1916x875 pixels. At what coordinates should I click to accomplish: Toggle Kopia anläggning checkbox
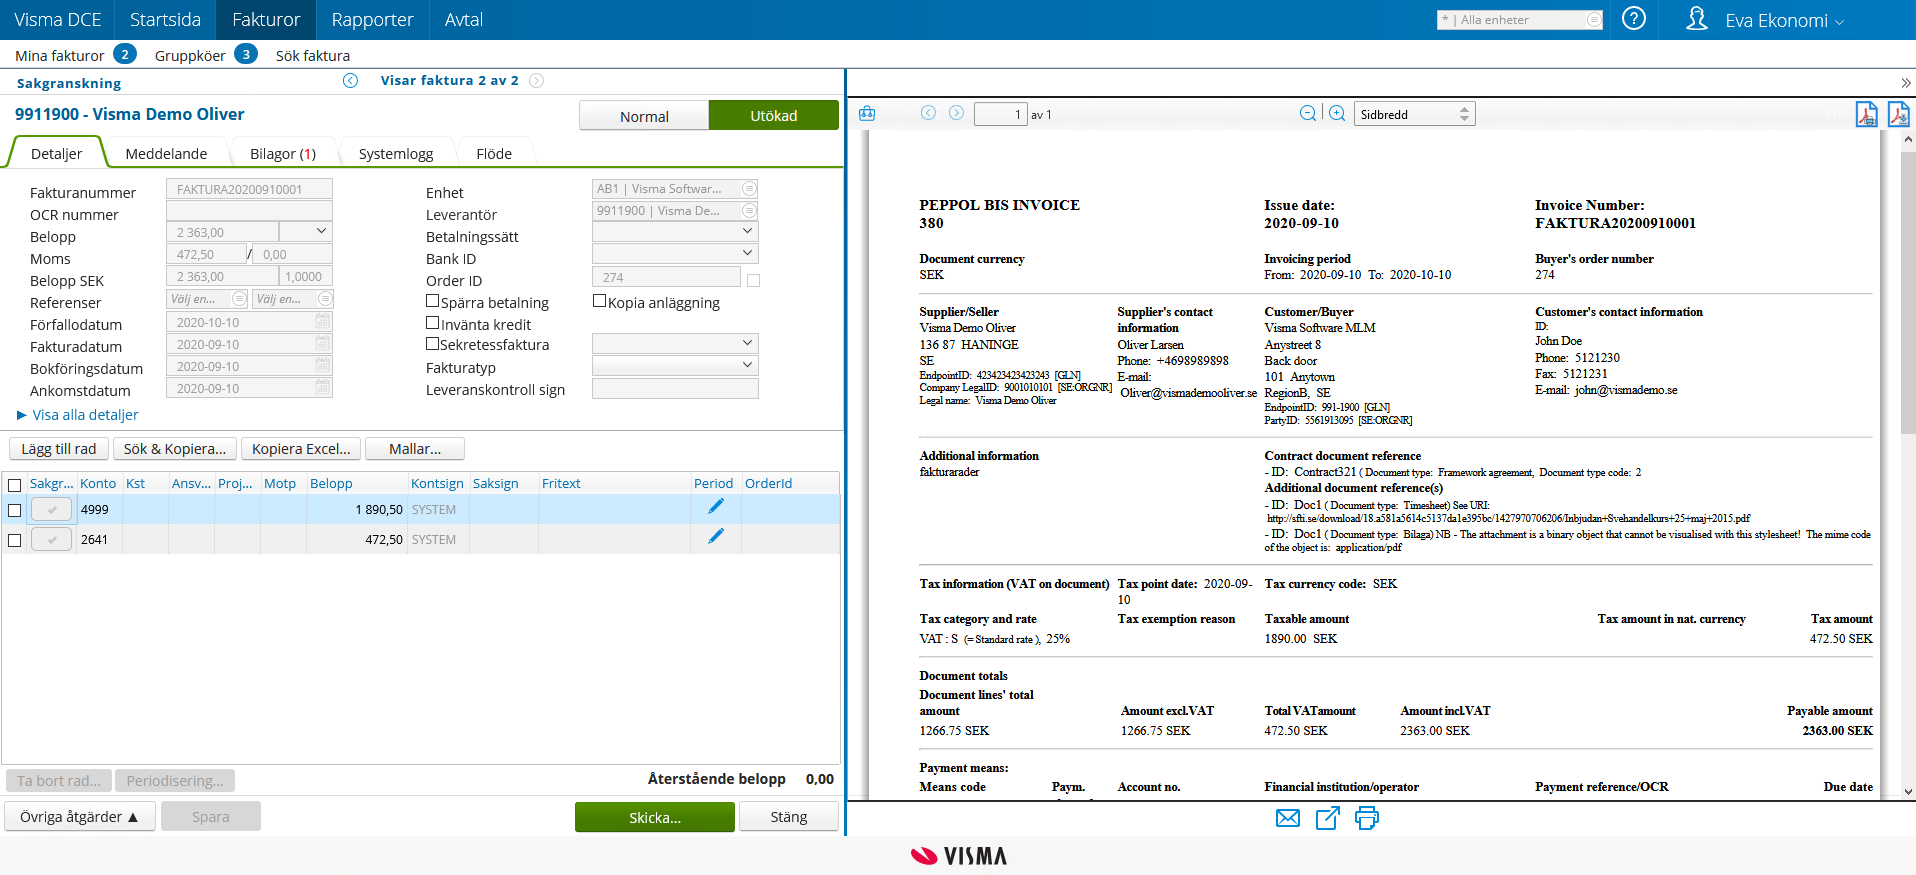(600, 300)
